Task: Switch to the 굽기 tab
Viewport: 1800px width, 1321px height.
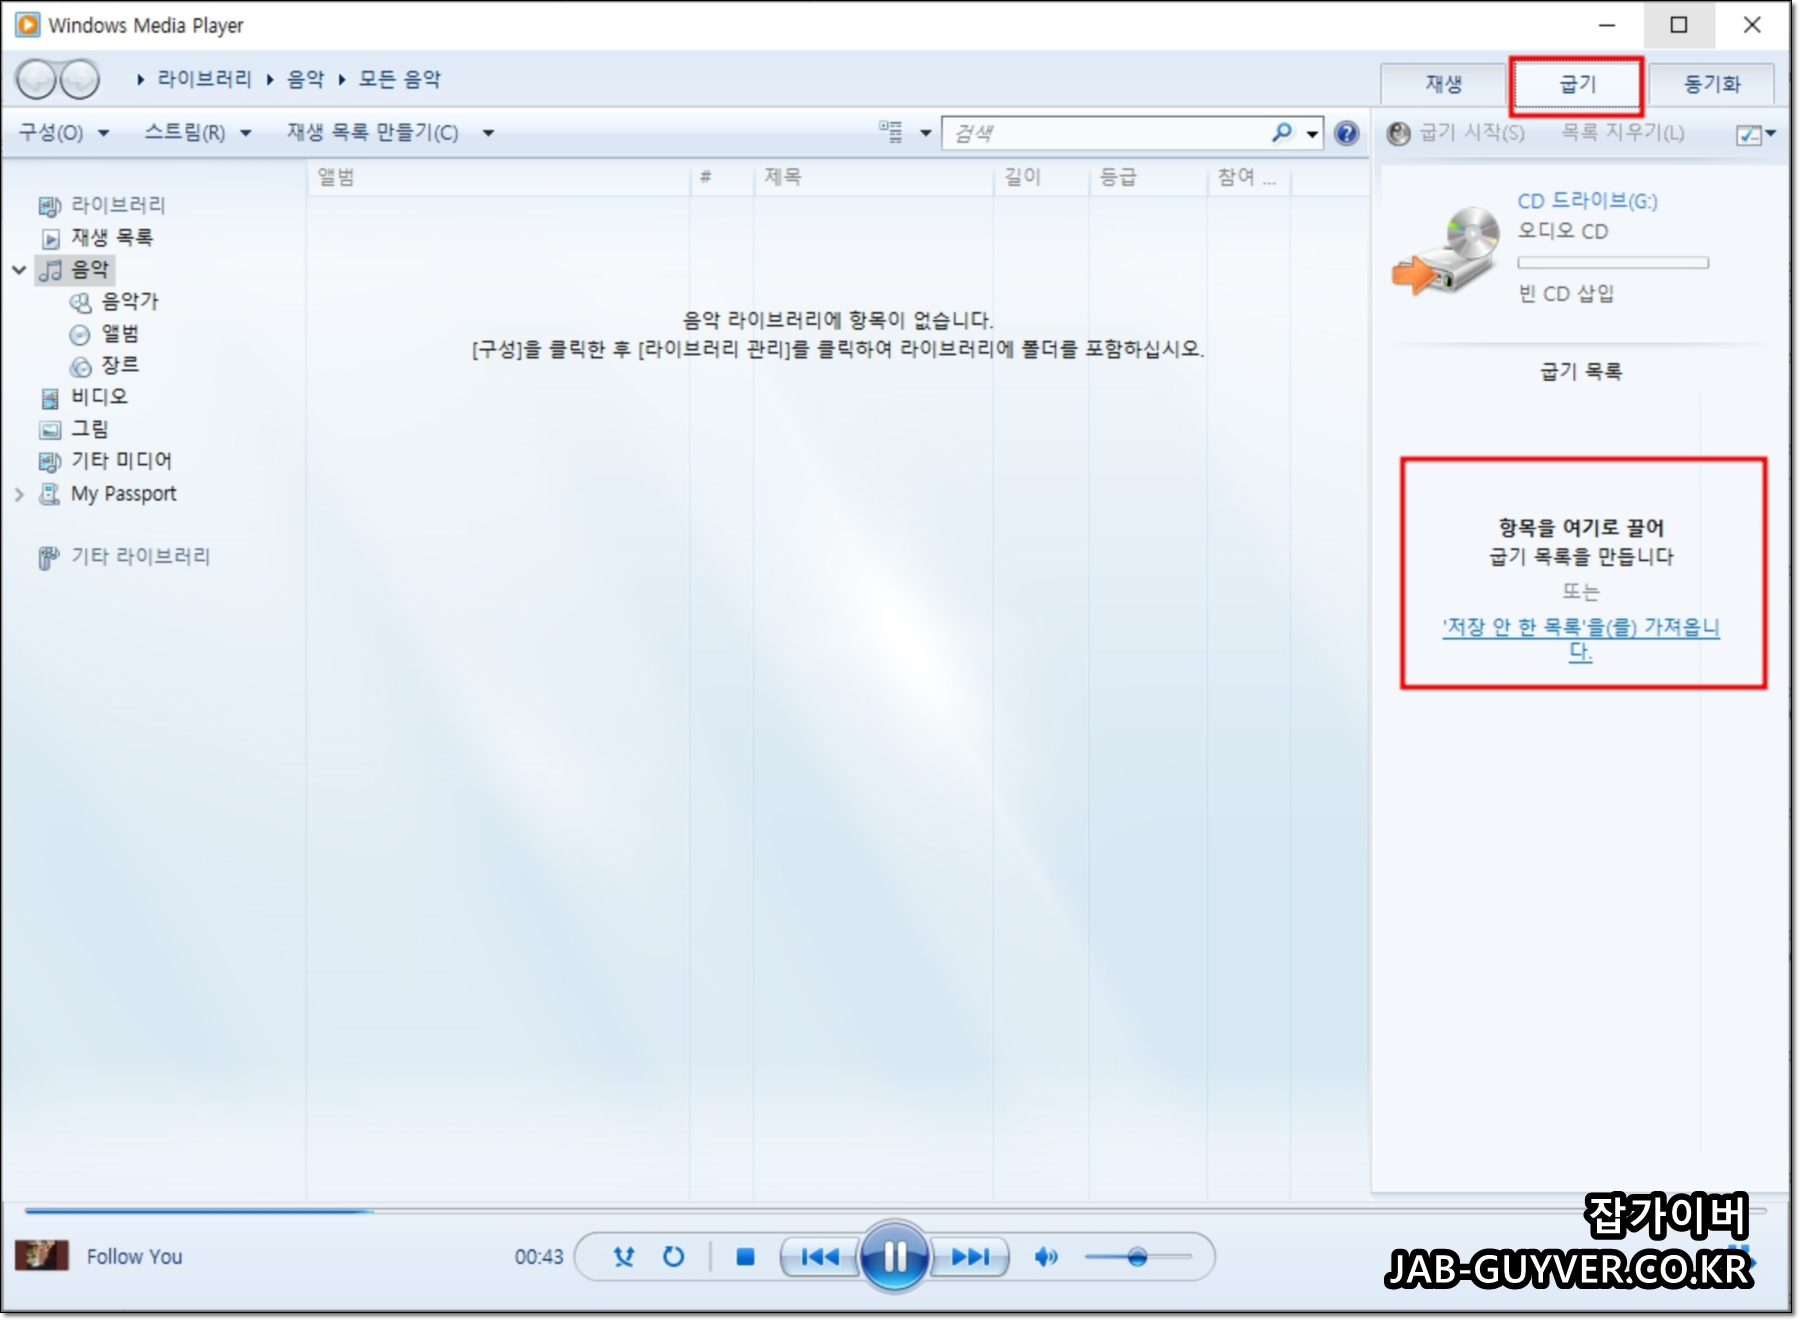Action: pyautogui.click(x=1577, y=84)
